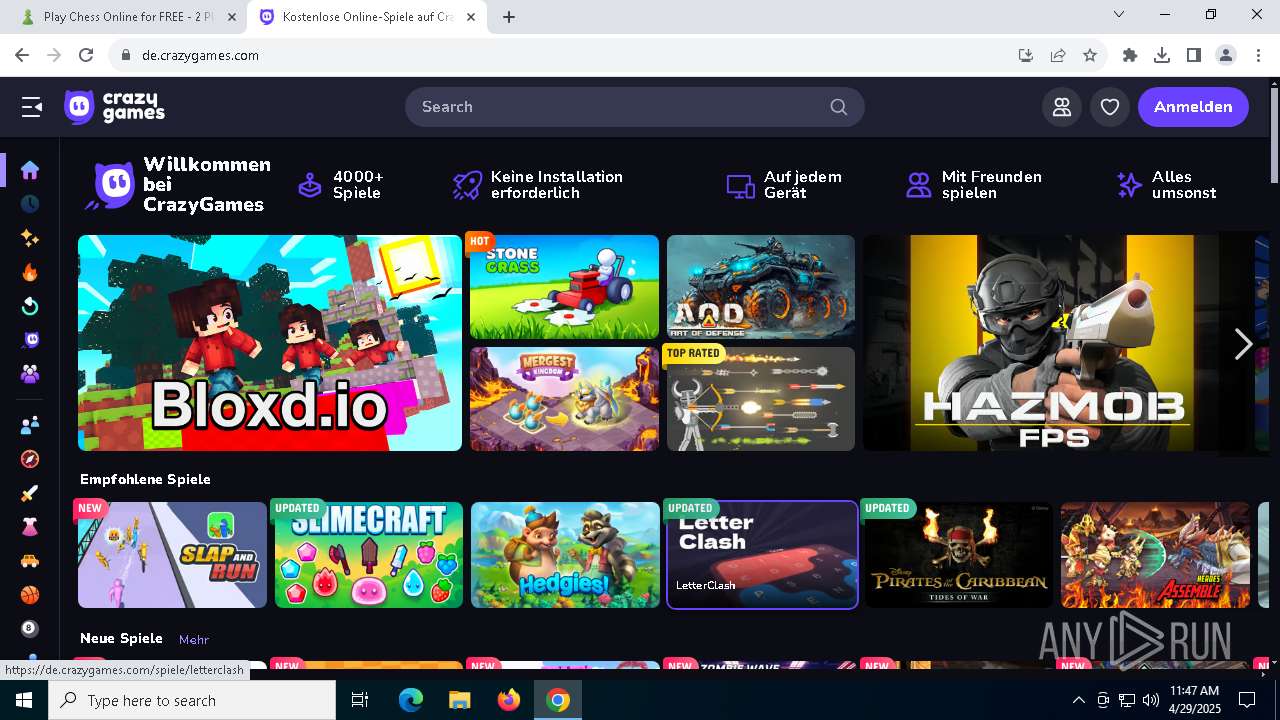Click the install app icon in address bar
This screenshot has width=1280, height=720.
(x=1026, y=55)
